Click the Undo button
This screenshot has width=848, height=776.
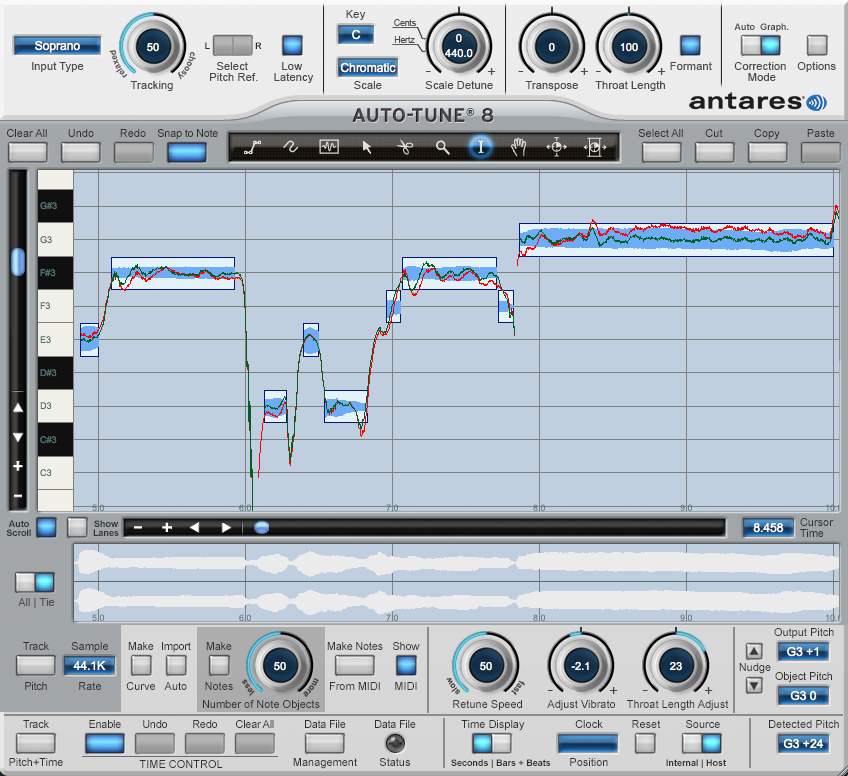pos(80,151)
